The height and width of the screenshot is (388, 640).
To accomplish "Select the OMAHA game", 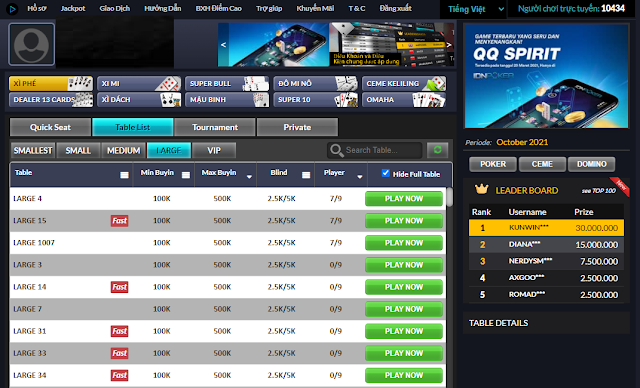I will 404,100.
